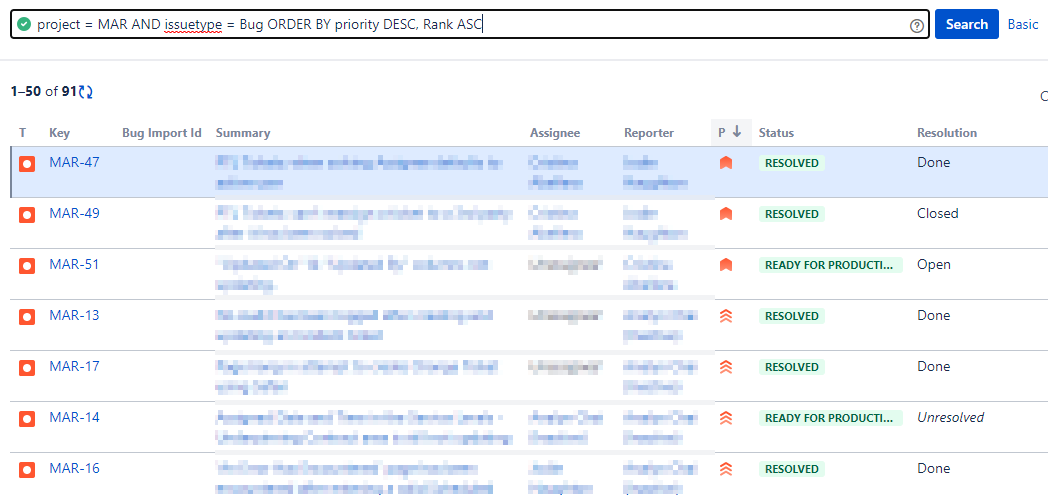The width and height of the screenshot is (1048, 495).
Task: Click the Bug type icon for MAR-13
Action: pos(27,317)
